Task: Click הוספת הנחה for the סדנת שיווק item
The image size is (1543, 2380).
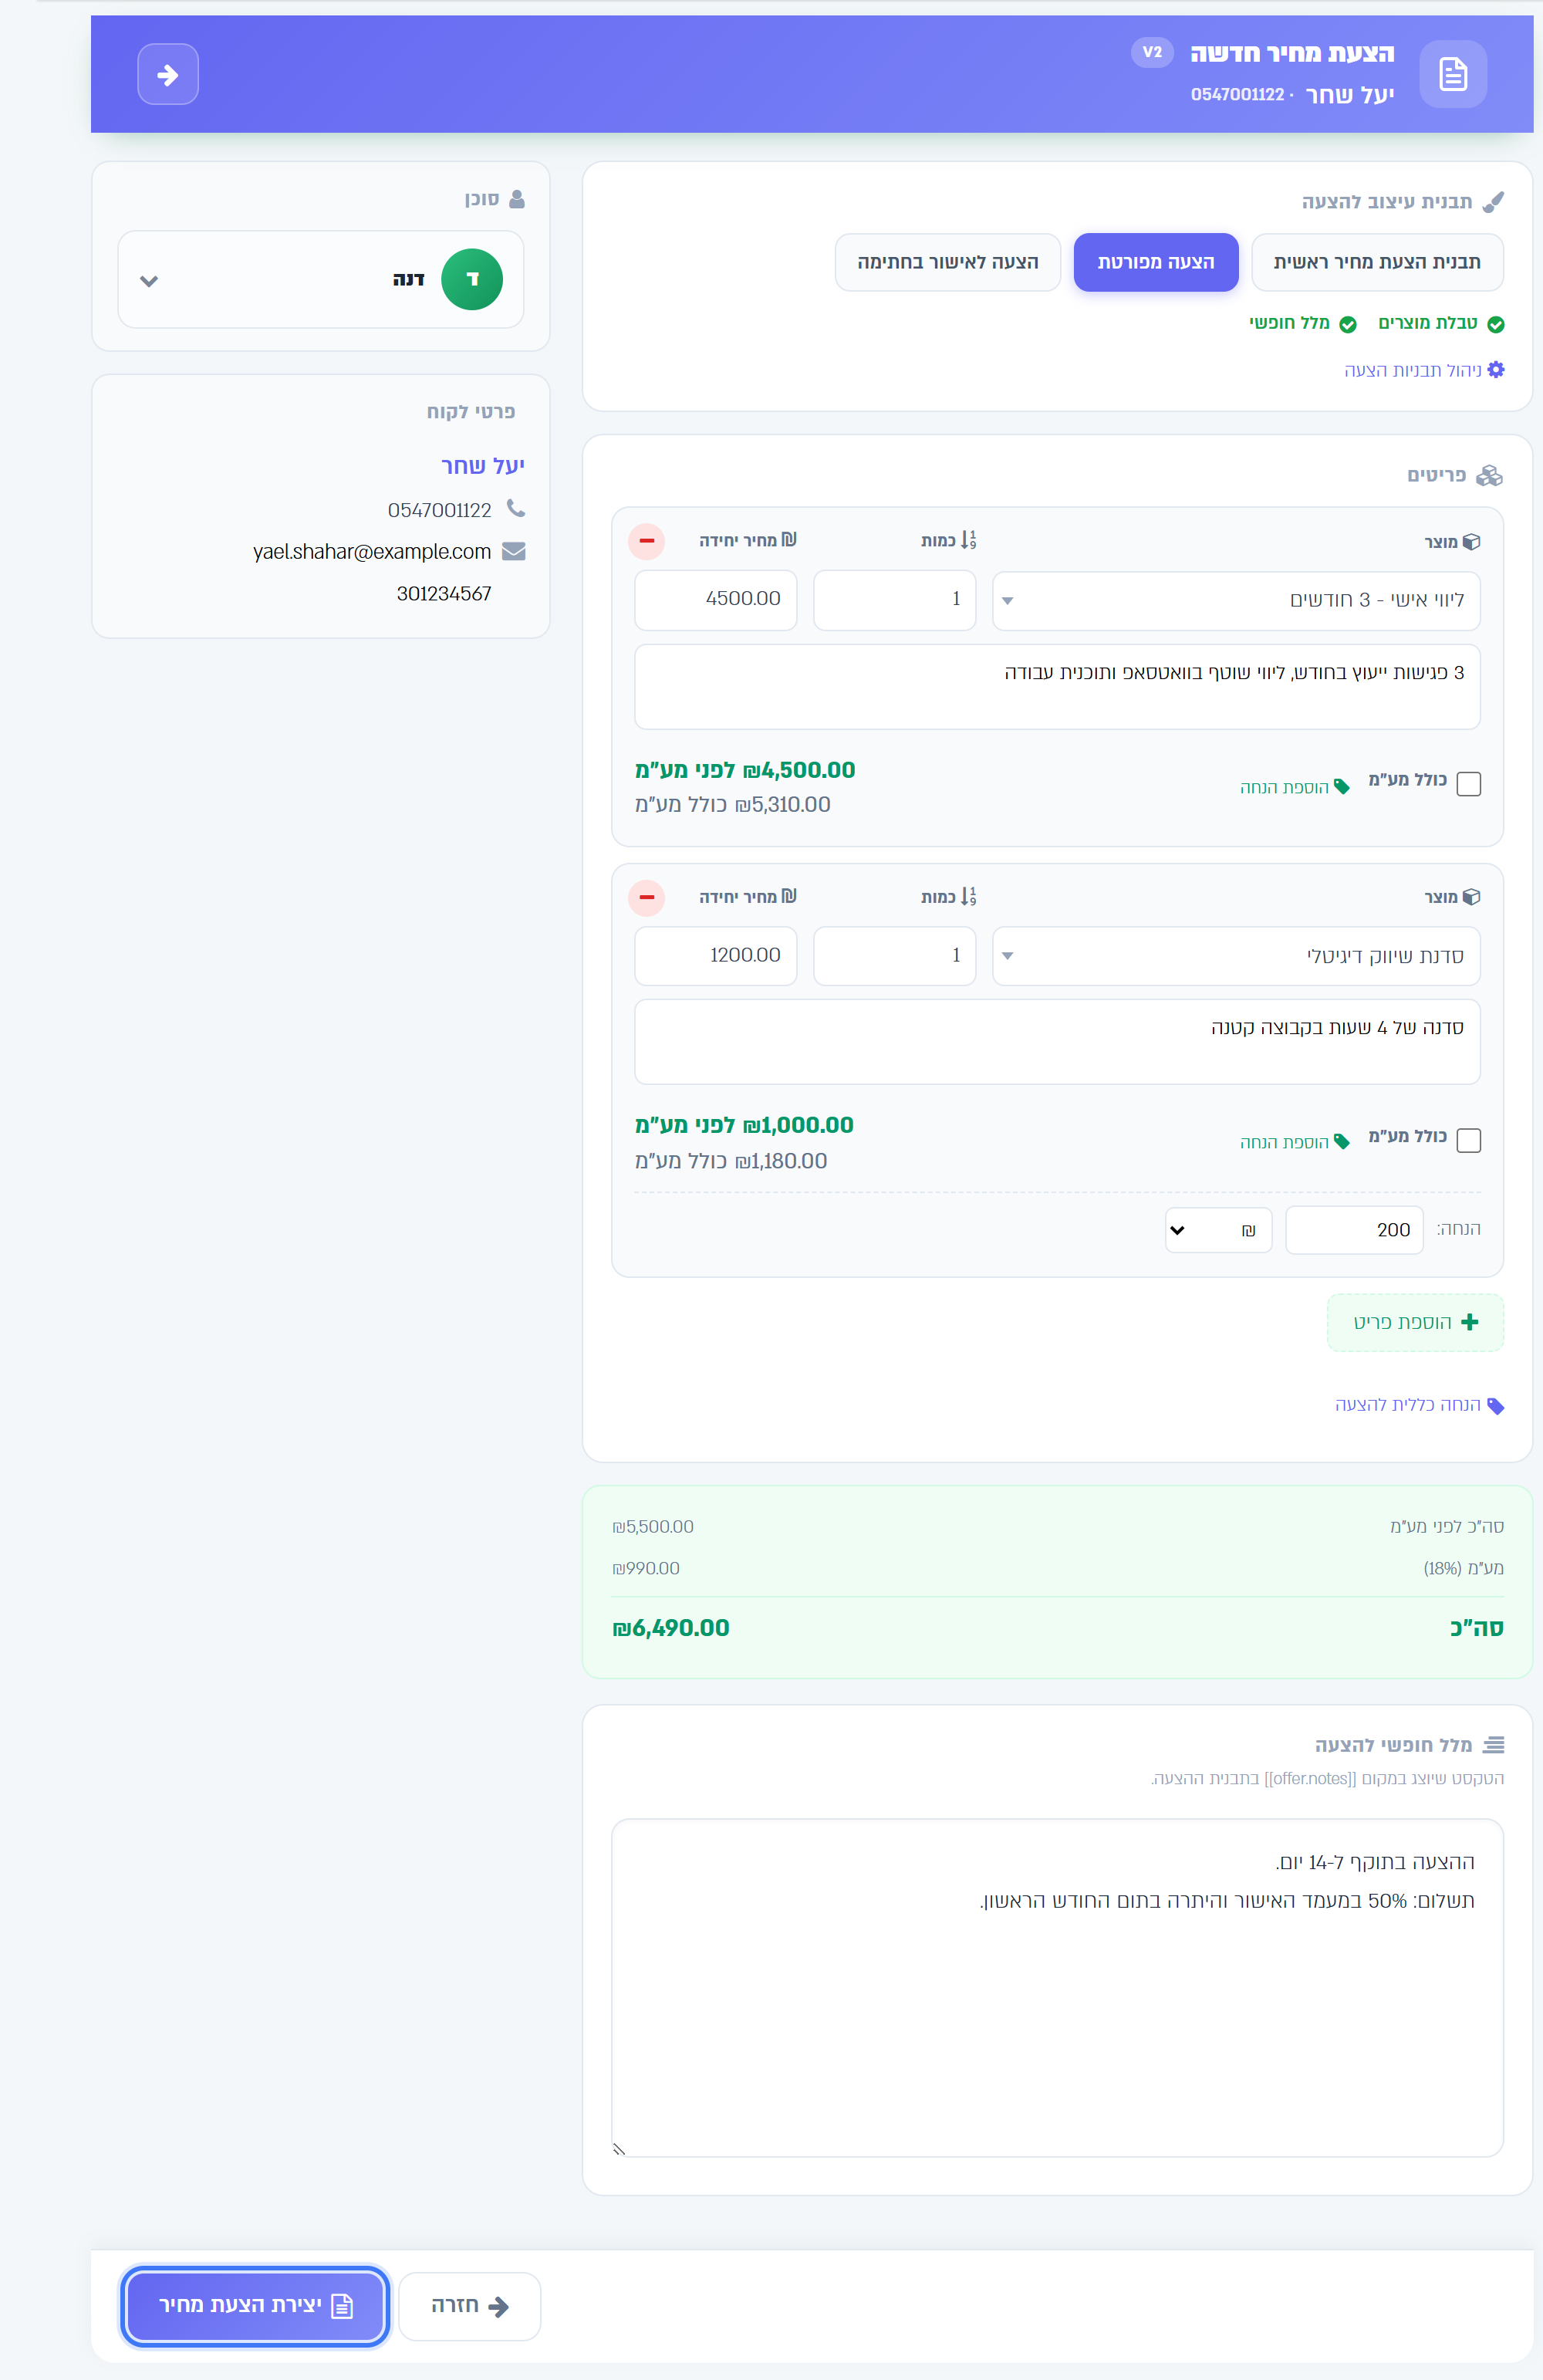Action: point(1295,1142)
